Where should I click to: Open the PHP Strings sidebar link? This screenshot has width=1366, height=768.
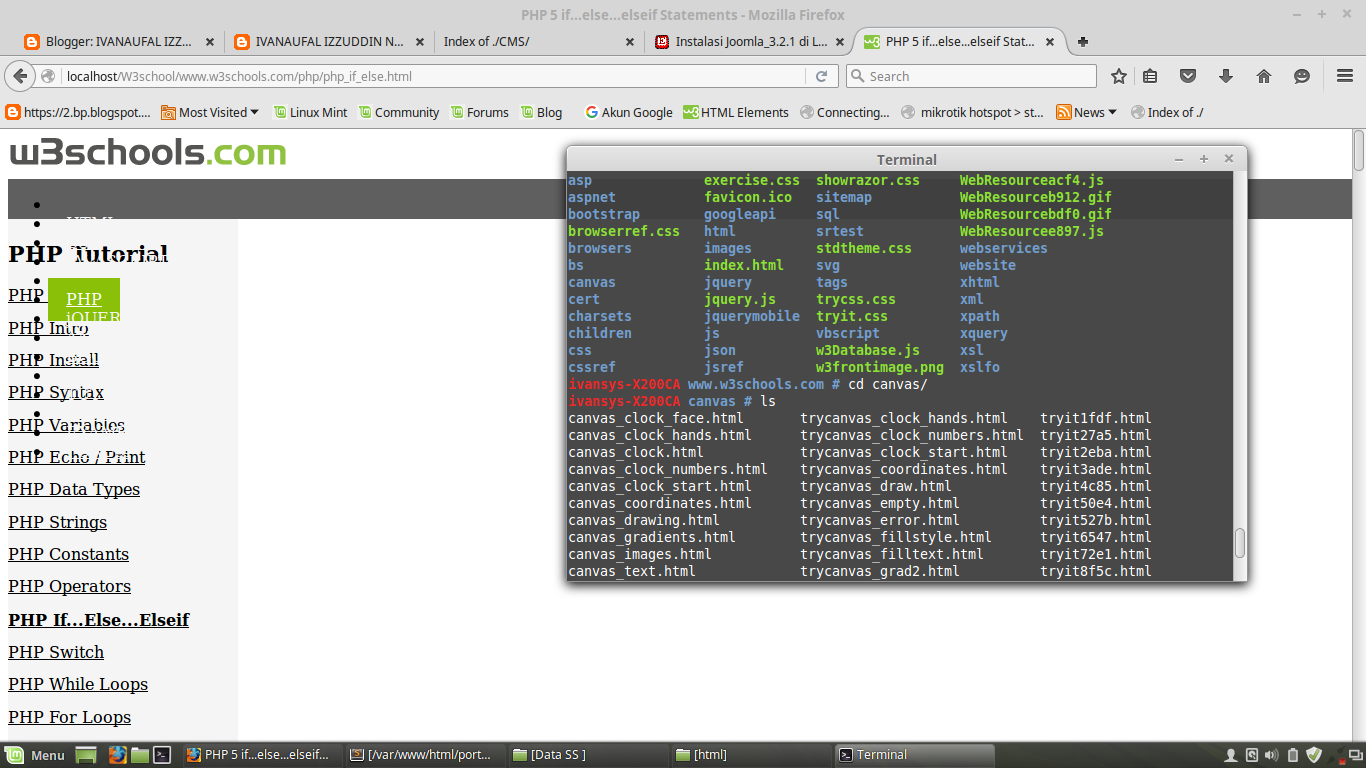tap(57, 522)
